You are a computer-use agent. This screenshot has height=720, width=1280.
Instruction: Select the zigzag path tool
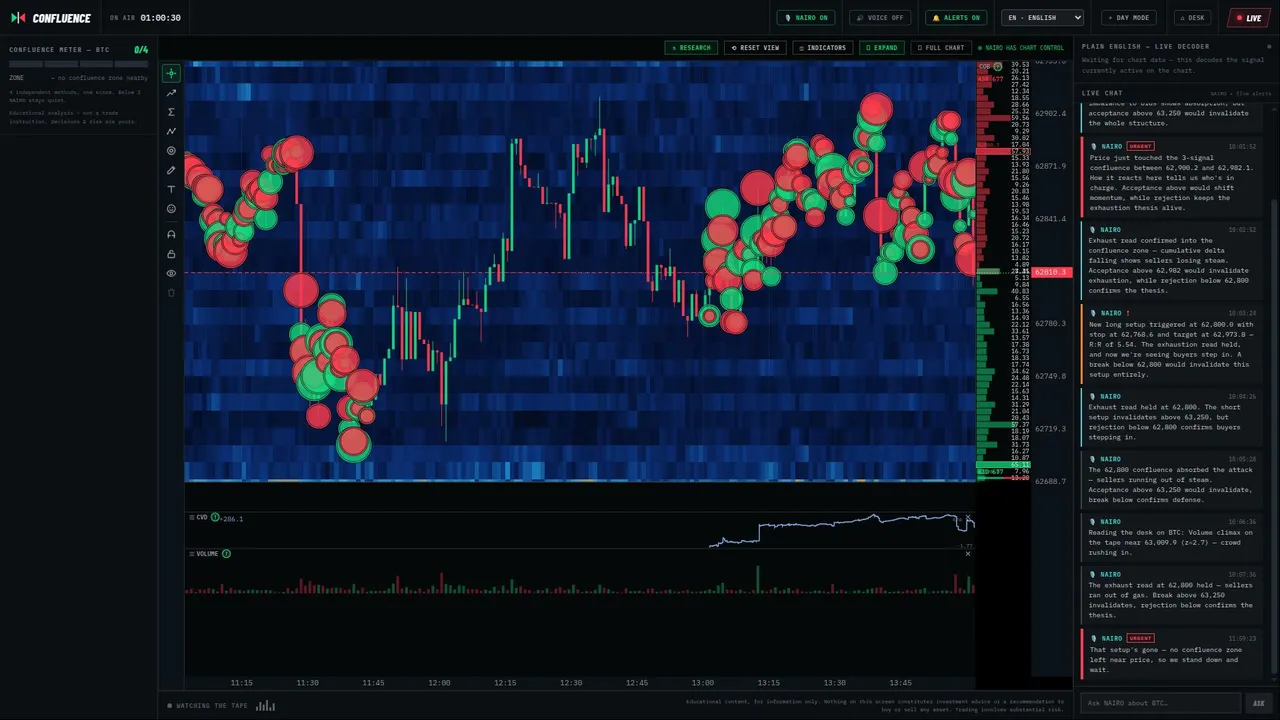click(x=171, y=131)
